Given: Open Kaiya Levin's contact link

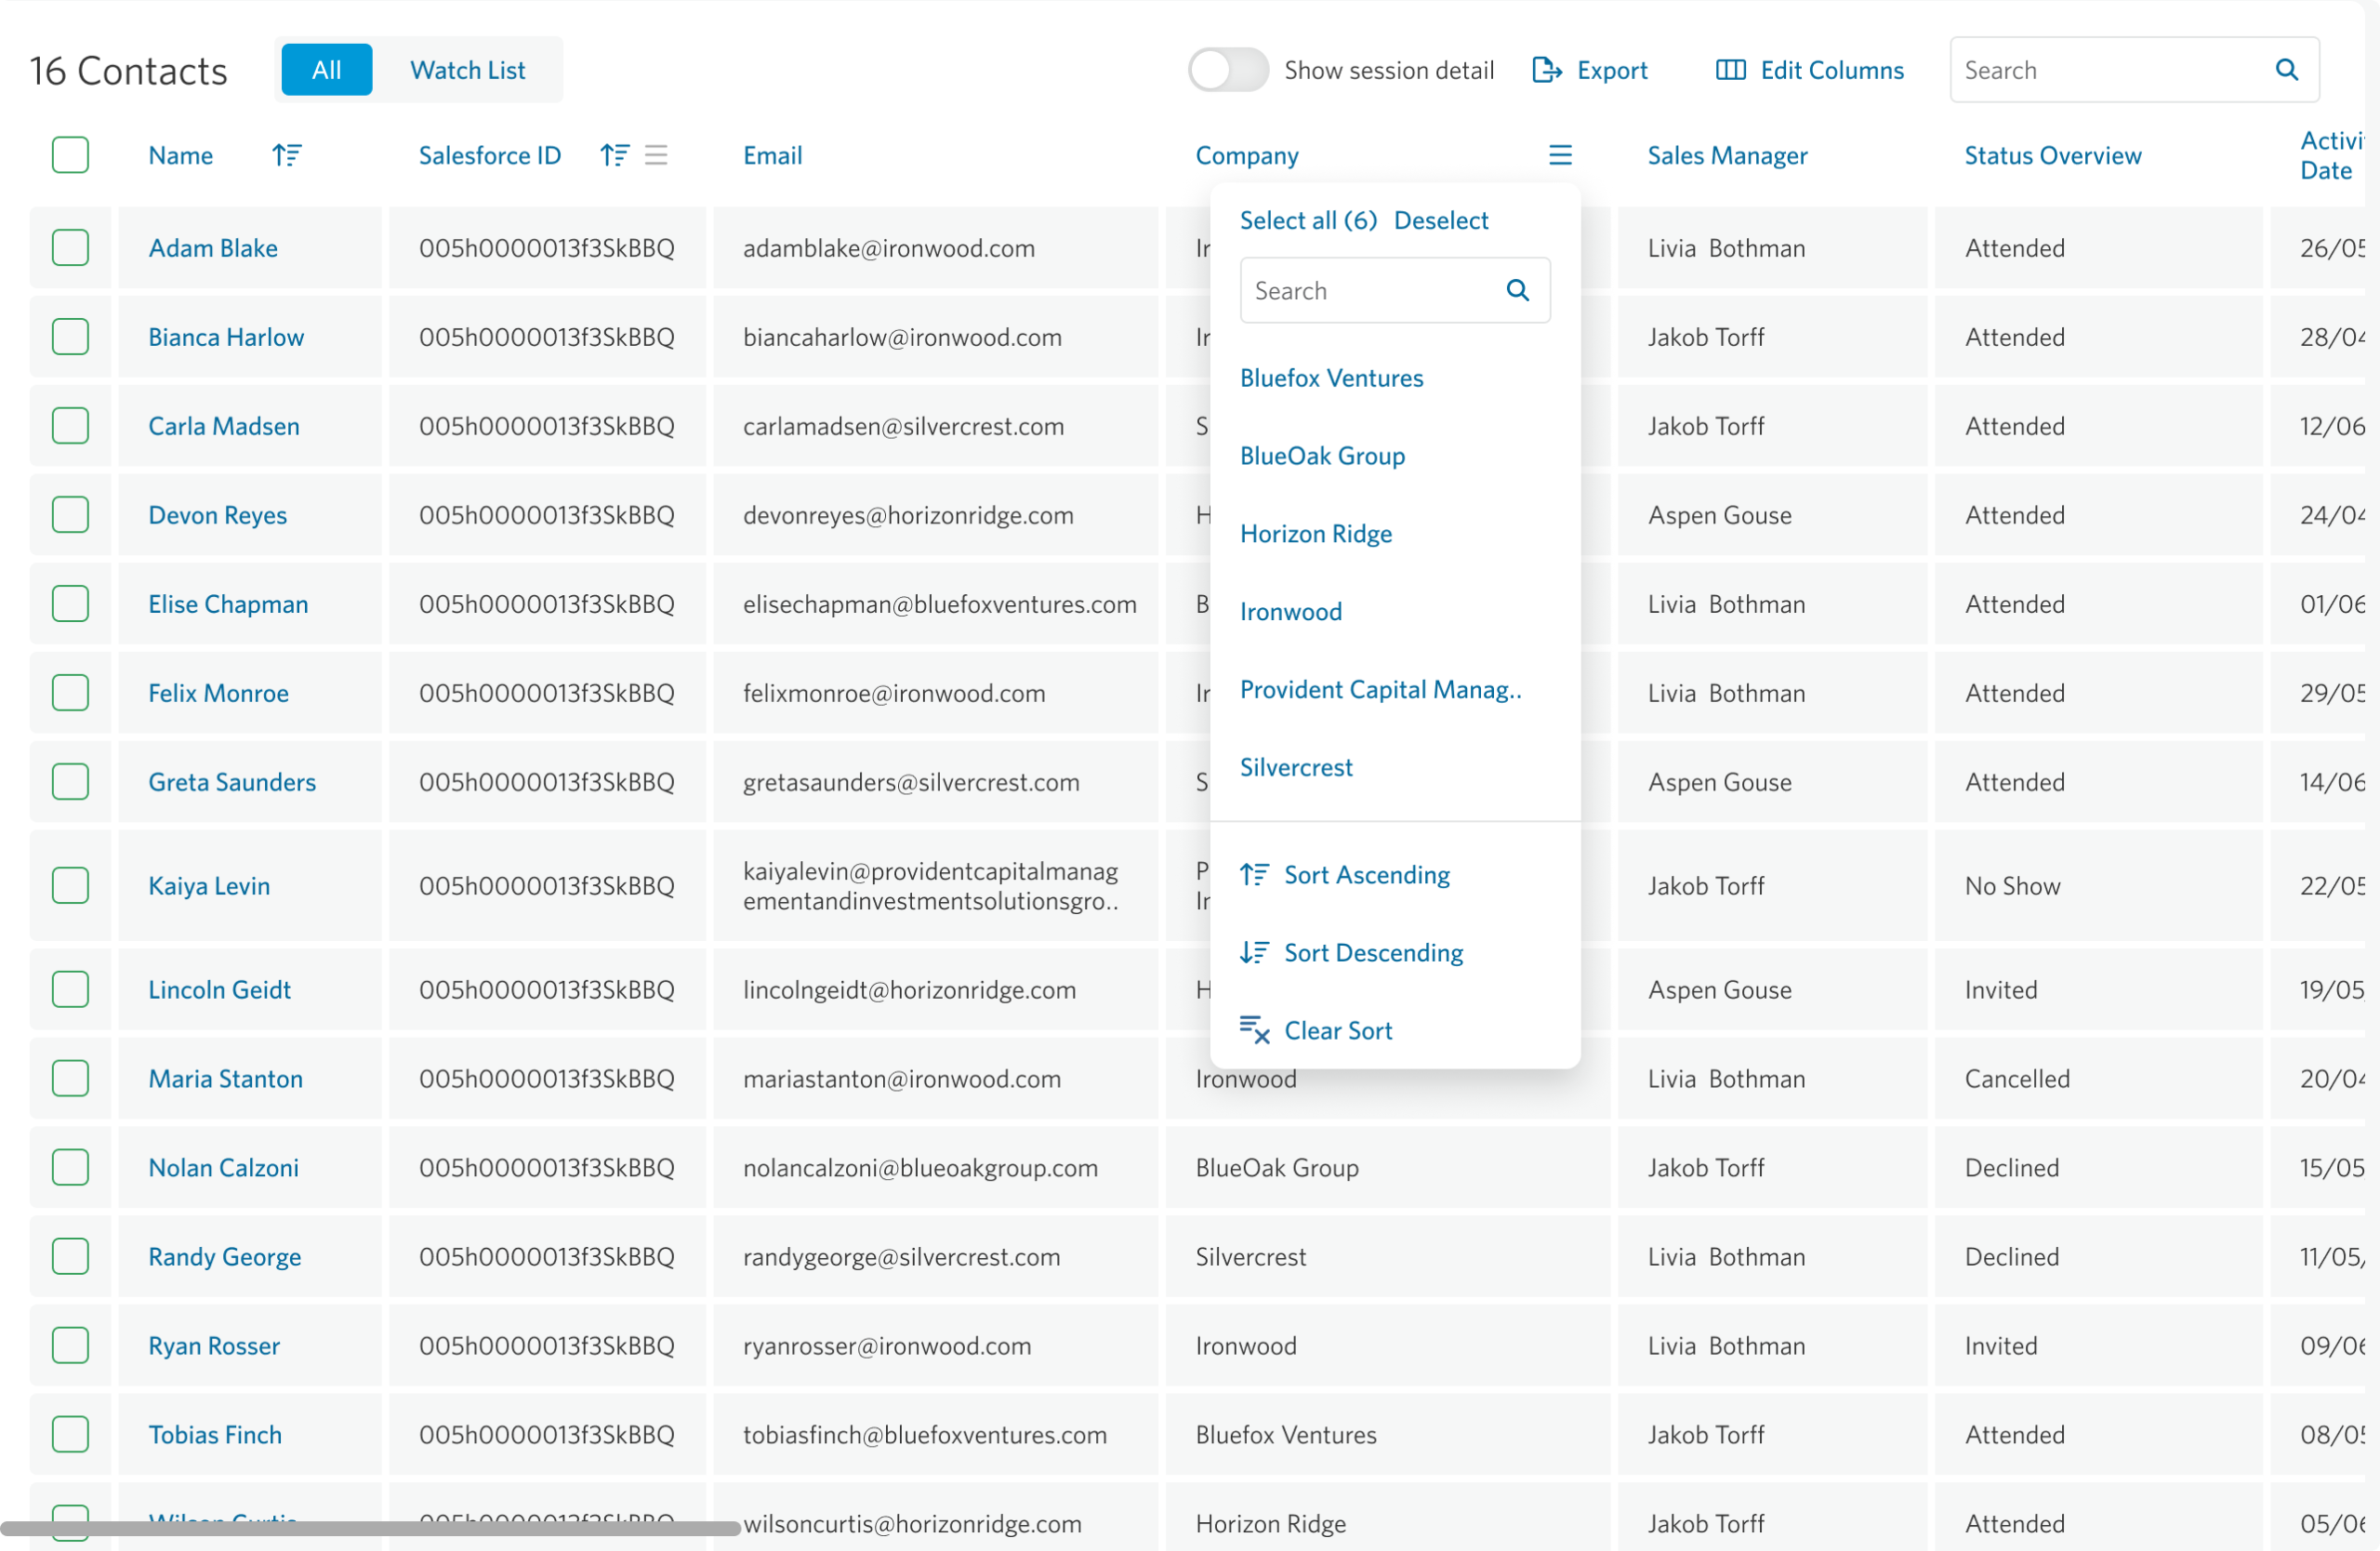Looking at the screenshot, I should click(209, 885).
